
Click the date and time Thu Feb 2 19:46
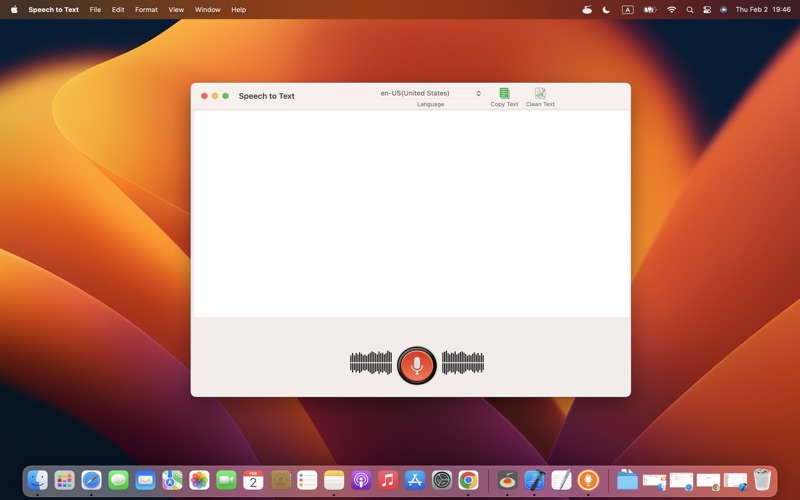click(x=763, y=10)
